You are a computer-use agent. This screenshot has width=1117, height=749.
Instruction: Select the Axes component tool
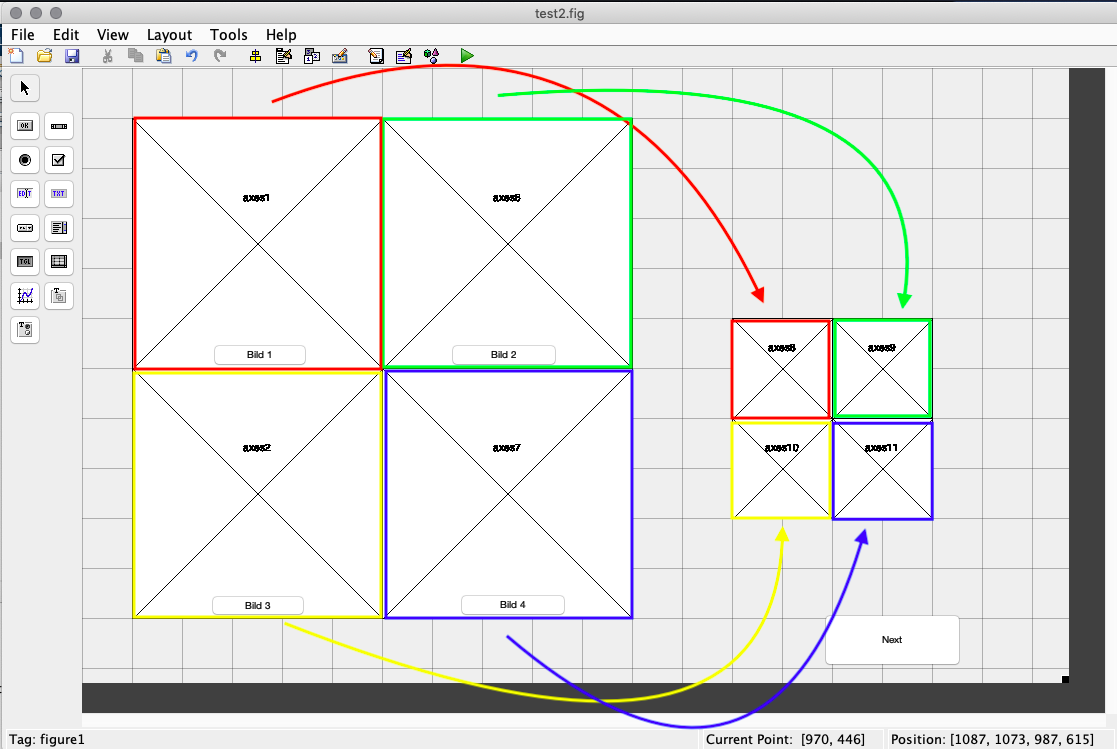[x=25, y=295]
